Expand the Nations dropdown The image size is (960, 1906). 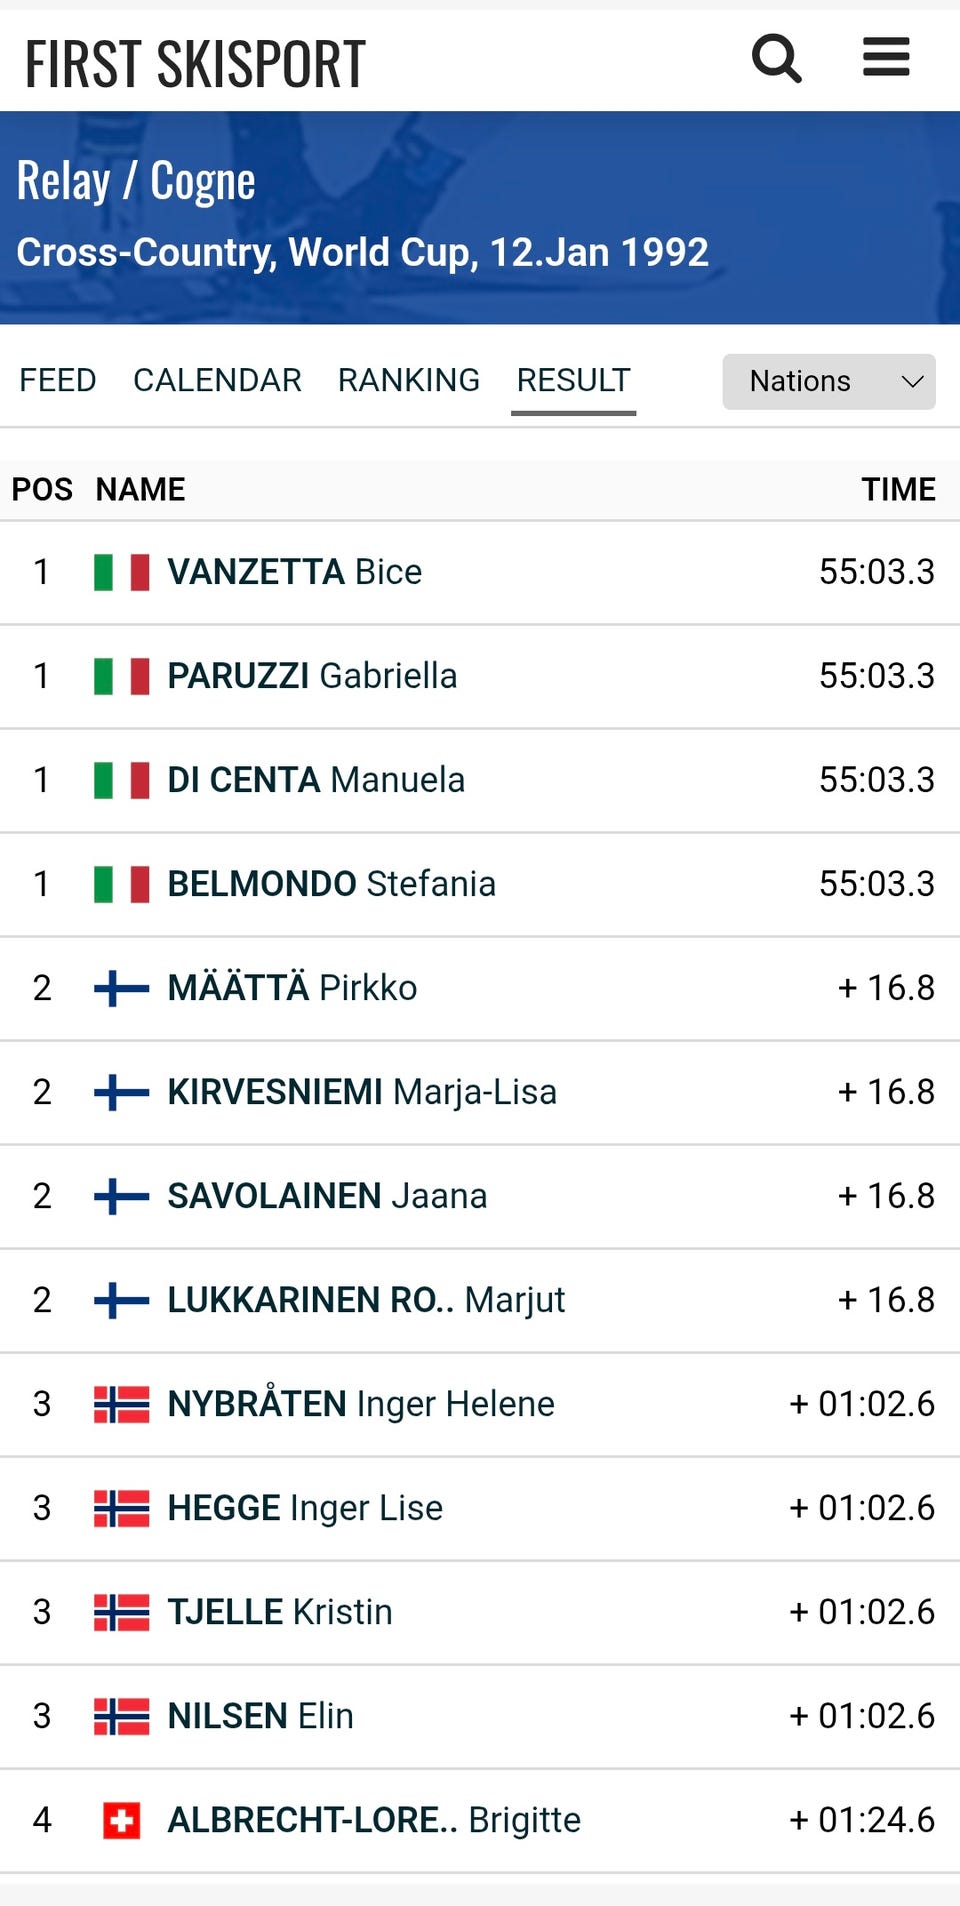pos(829,381)
